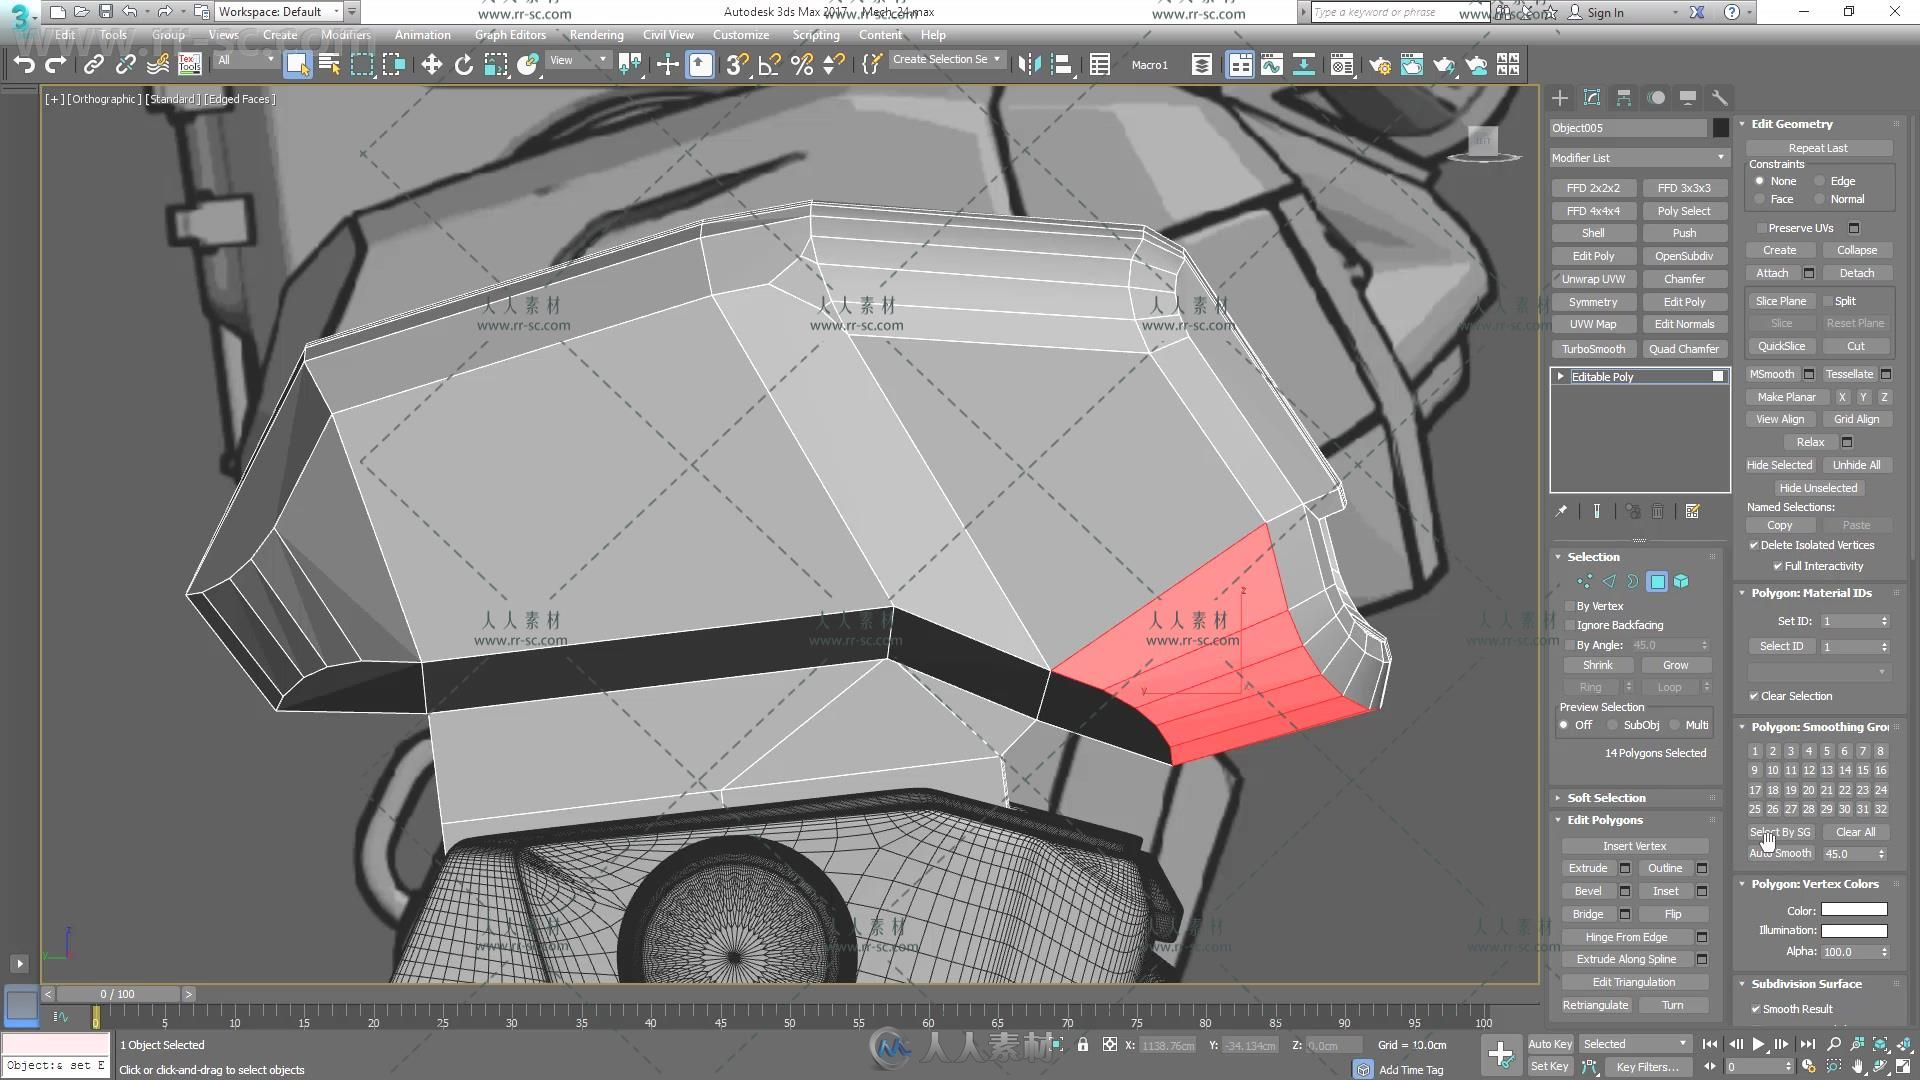
Task: Open the Motion command panel tab
Action: pyautogui.click(x=1656, y=98)
